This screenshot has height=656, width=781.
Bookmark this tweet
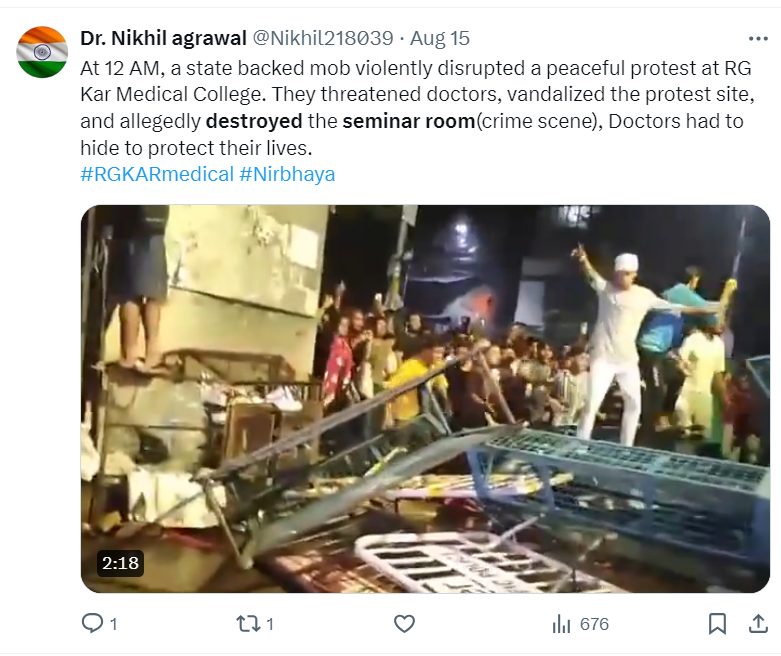tap(717, 624)
